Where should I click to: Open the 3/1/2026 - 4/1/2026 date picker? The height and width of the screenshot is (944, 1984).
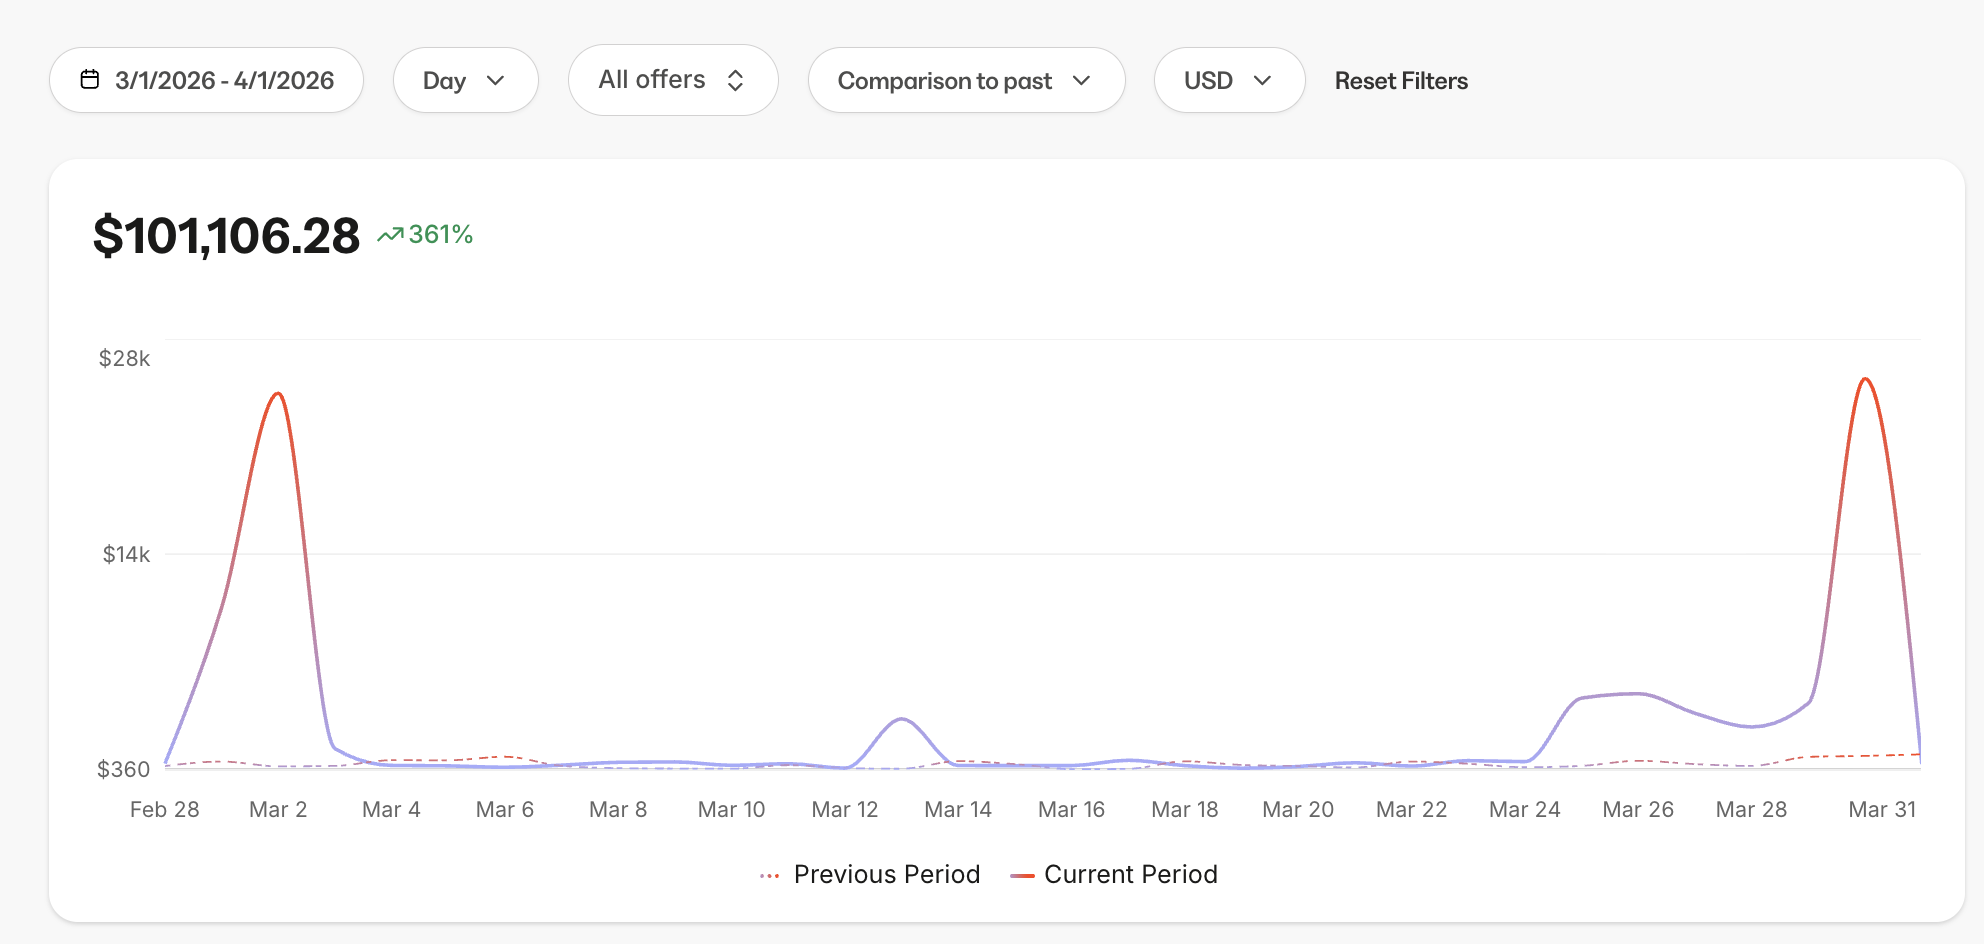(x=206, y=80)
